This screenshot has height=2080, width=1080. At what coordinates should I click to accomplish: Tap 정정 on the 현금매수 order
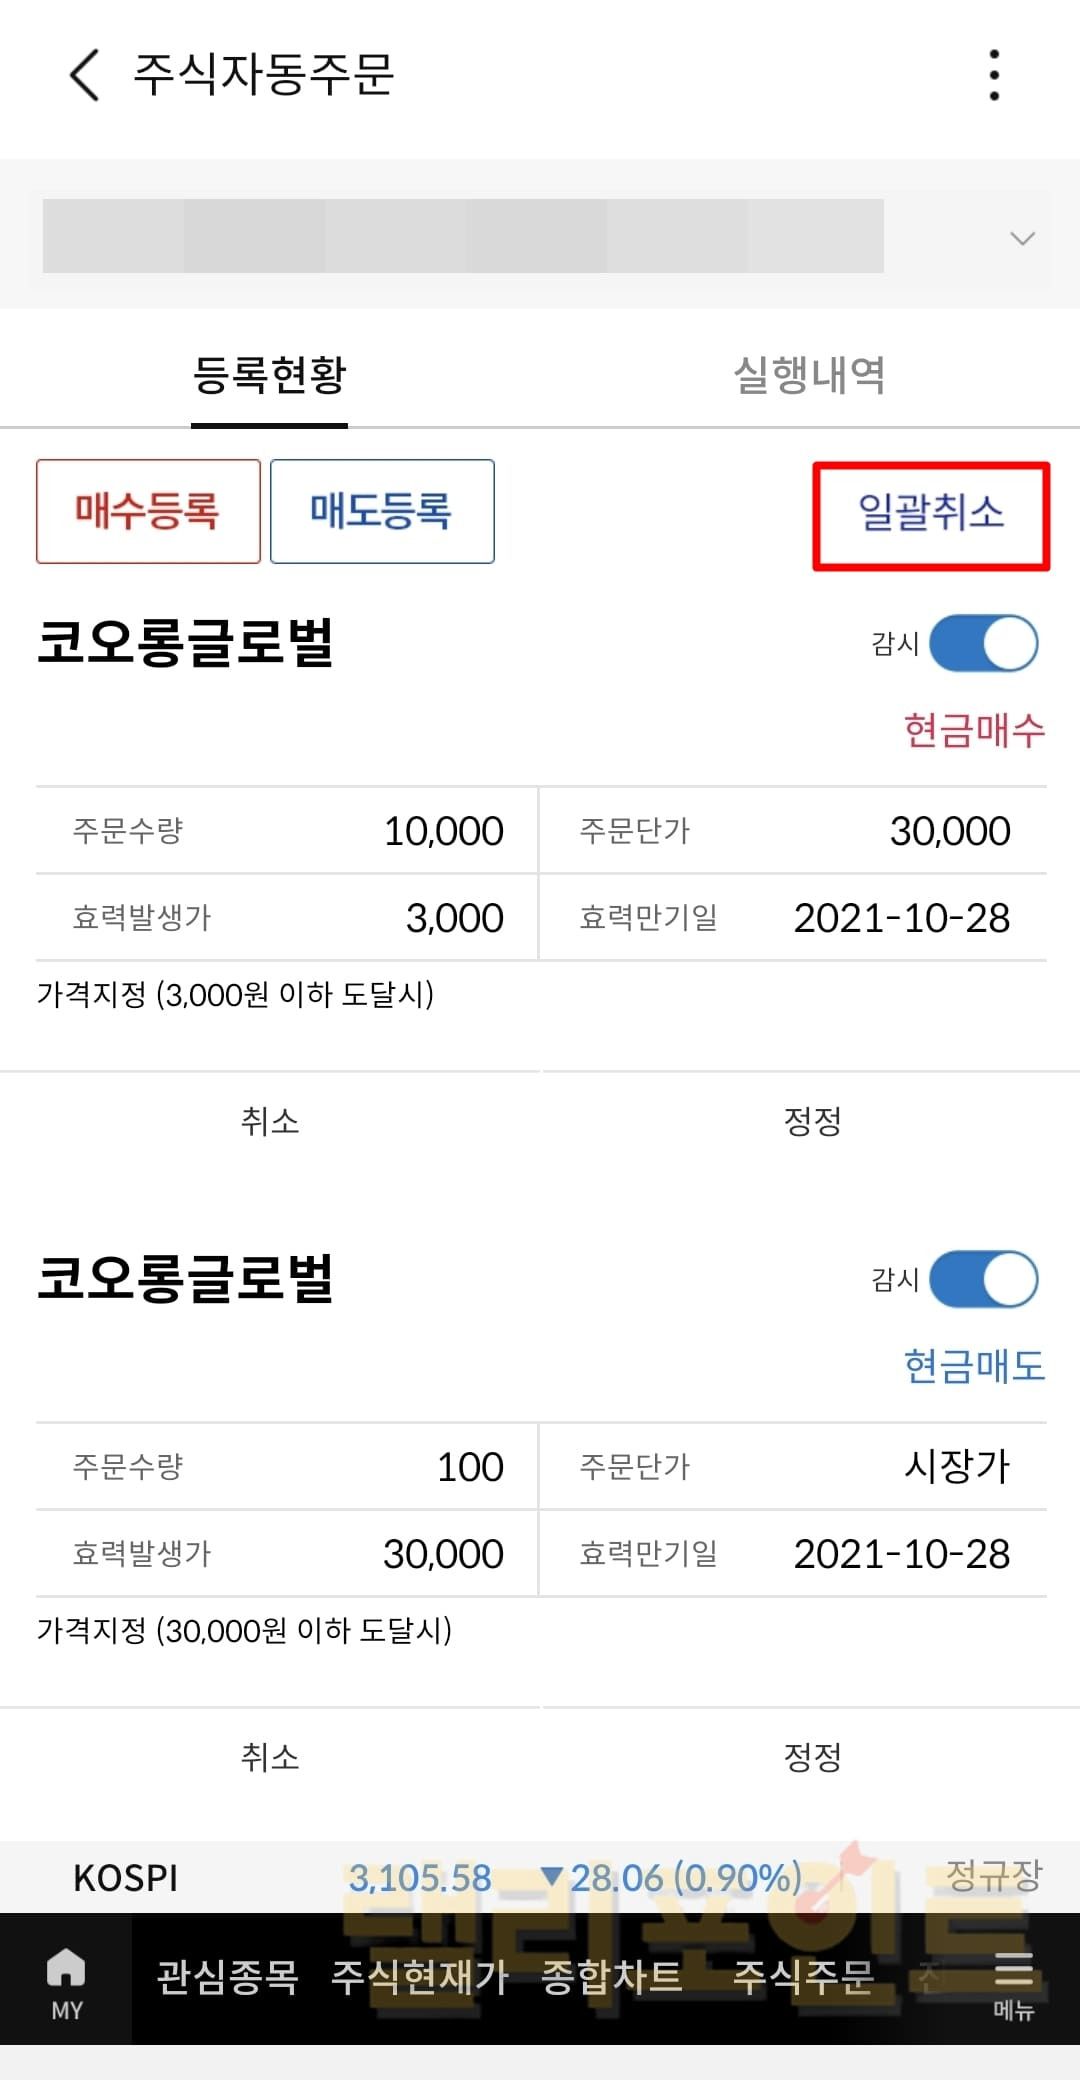coord(811,1121)
